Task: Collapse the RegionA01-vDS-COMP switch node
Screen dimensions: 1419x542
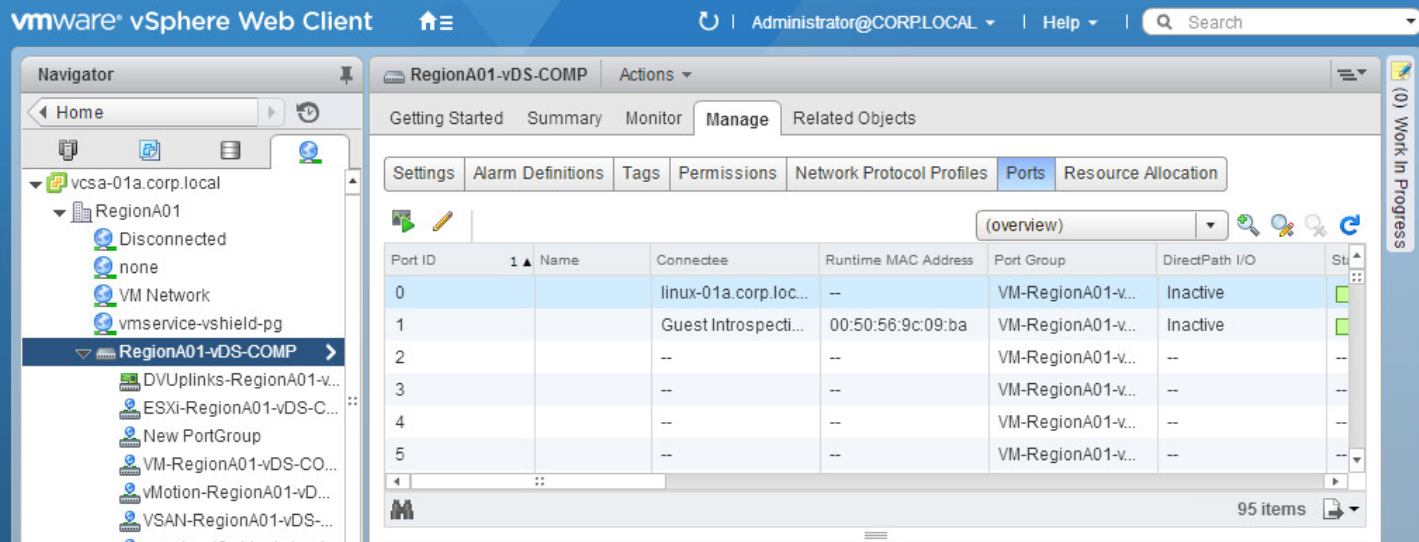Action: [83, 352]
